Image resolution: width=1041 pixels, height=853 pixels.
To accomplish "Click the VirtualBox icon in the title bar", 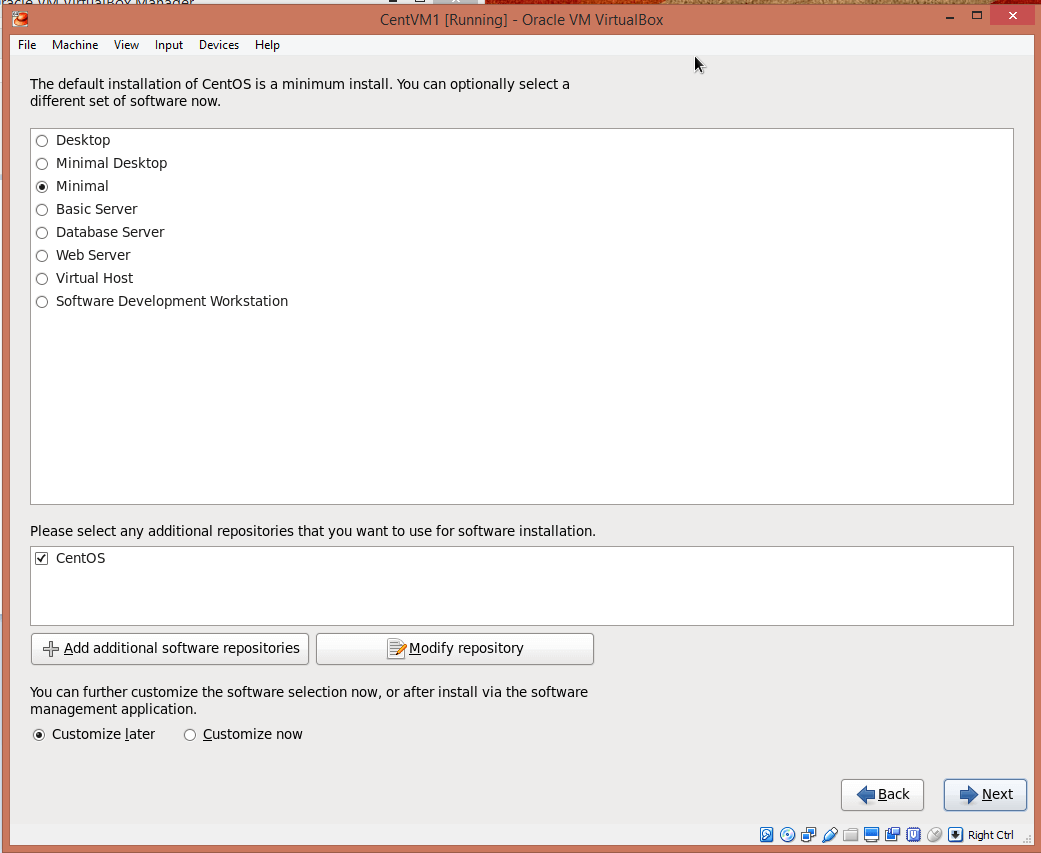I will point(20,19).
